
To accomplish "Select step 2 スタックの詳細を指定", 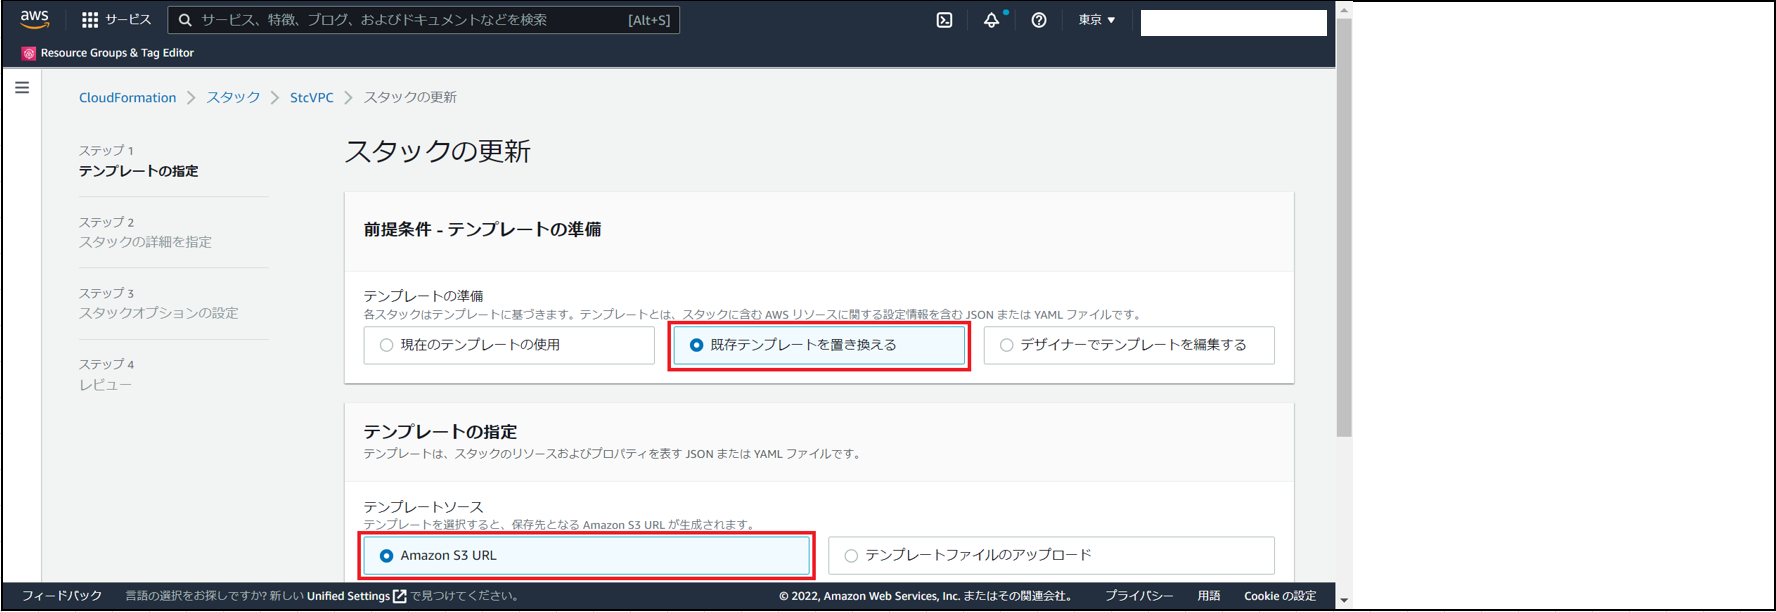I will click(x=145, y=242).
